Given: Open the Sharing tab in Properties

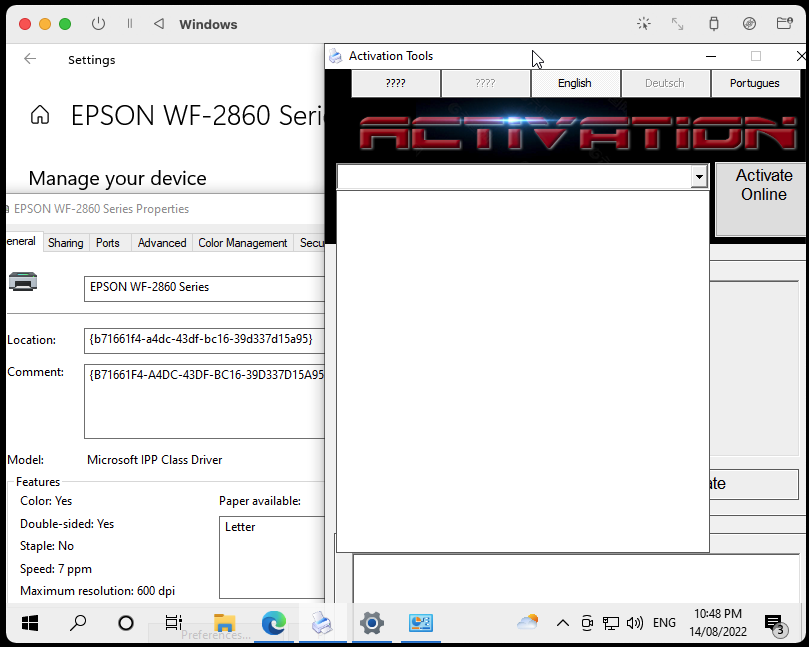Looking at the screenshot, I should [66, 242].
